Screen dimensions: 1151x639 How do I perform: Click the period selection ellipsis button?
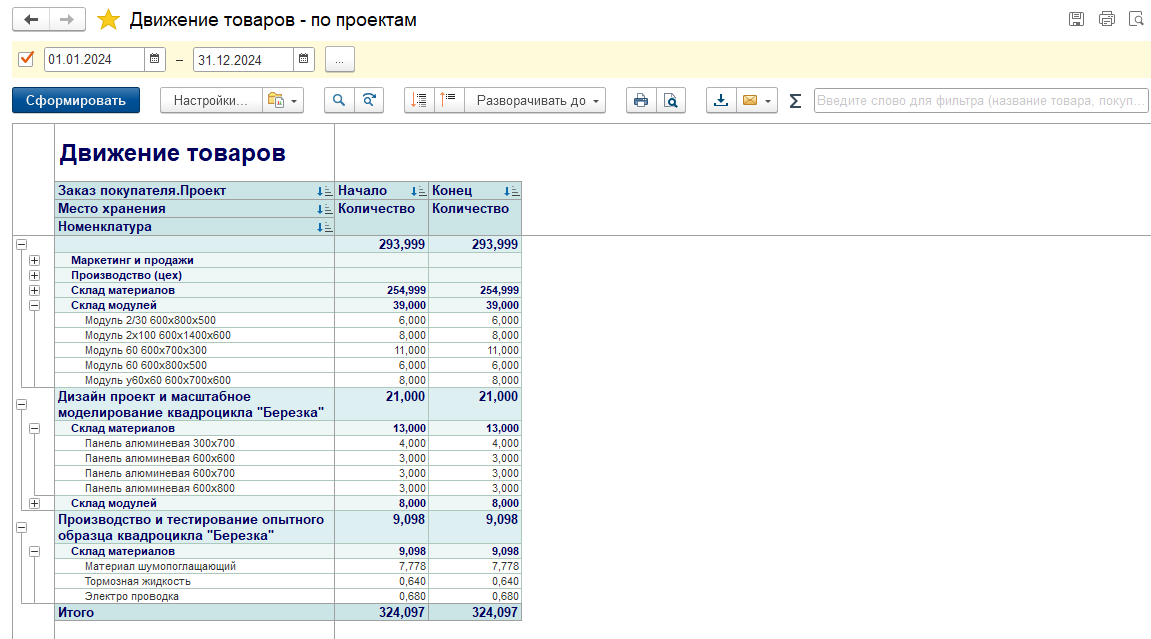[339, 60]
